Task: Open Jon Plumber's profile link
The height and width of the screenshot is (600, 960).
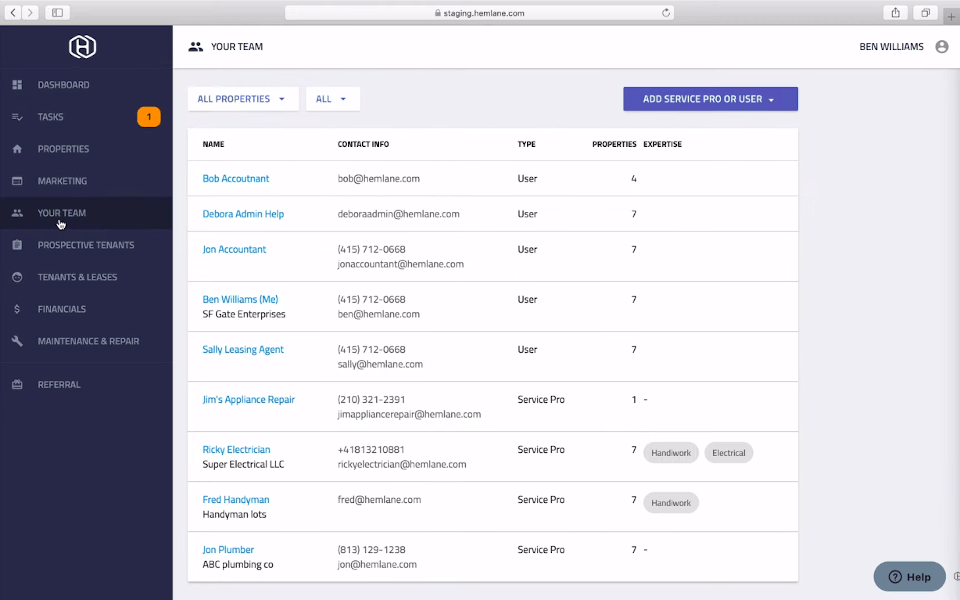Action: pyautogui.click(x=228, y=550)
